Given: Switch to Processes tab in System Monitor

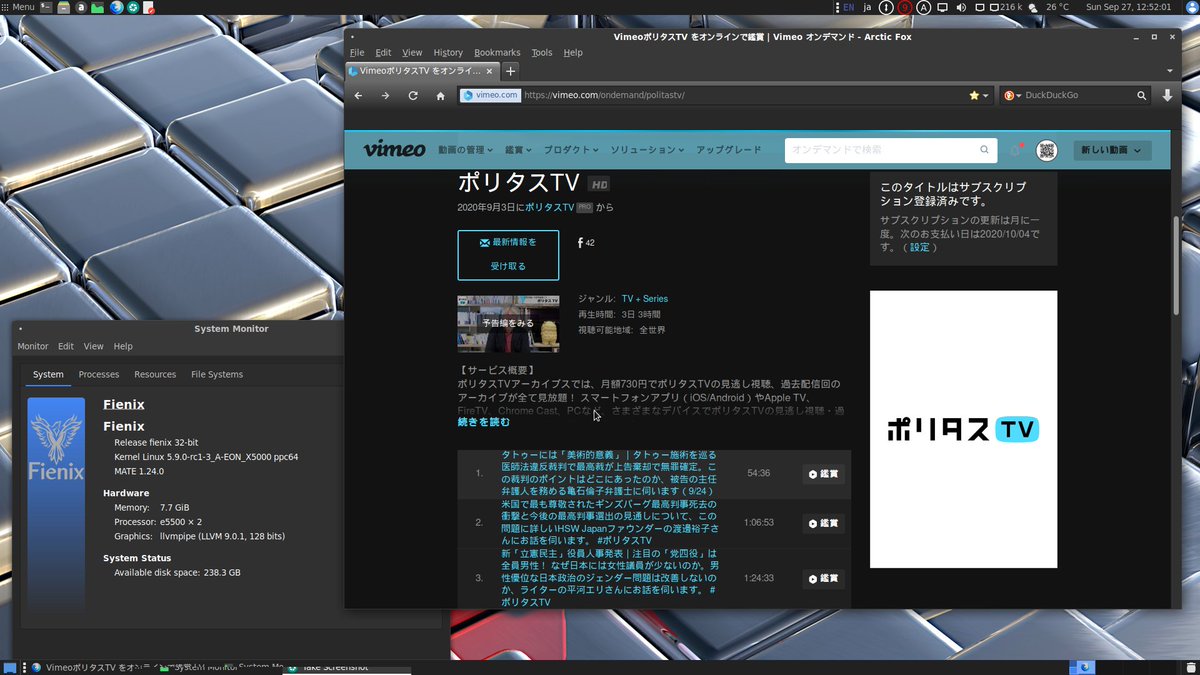Looking at the screenshot, I should click(99, 374).
